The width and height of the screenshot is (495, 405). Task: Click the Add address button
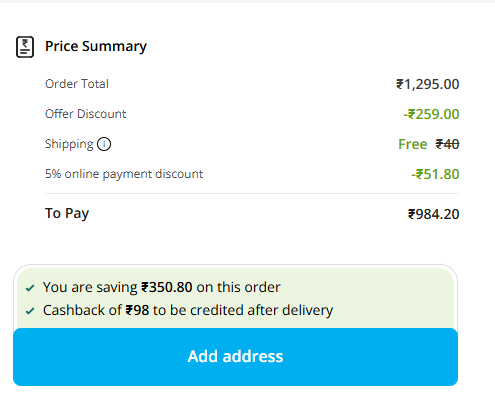coord(235,357)
